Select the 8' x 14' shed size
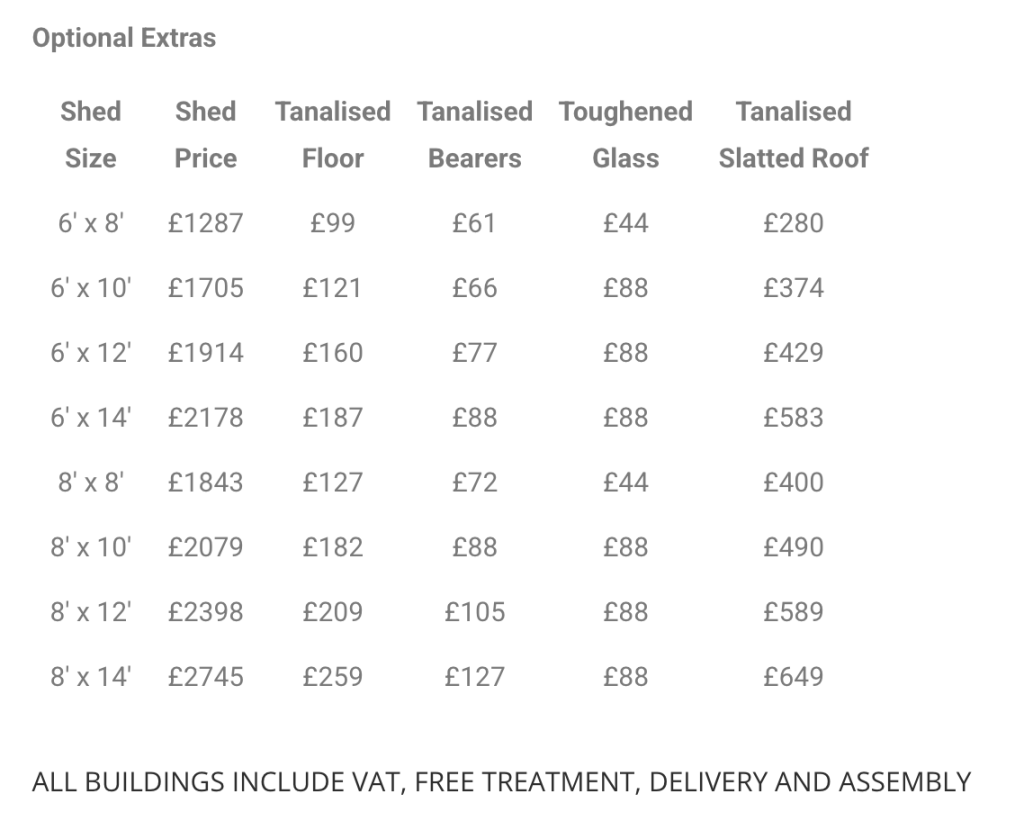 coord(91,676)
